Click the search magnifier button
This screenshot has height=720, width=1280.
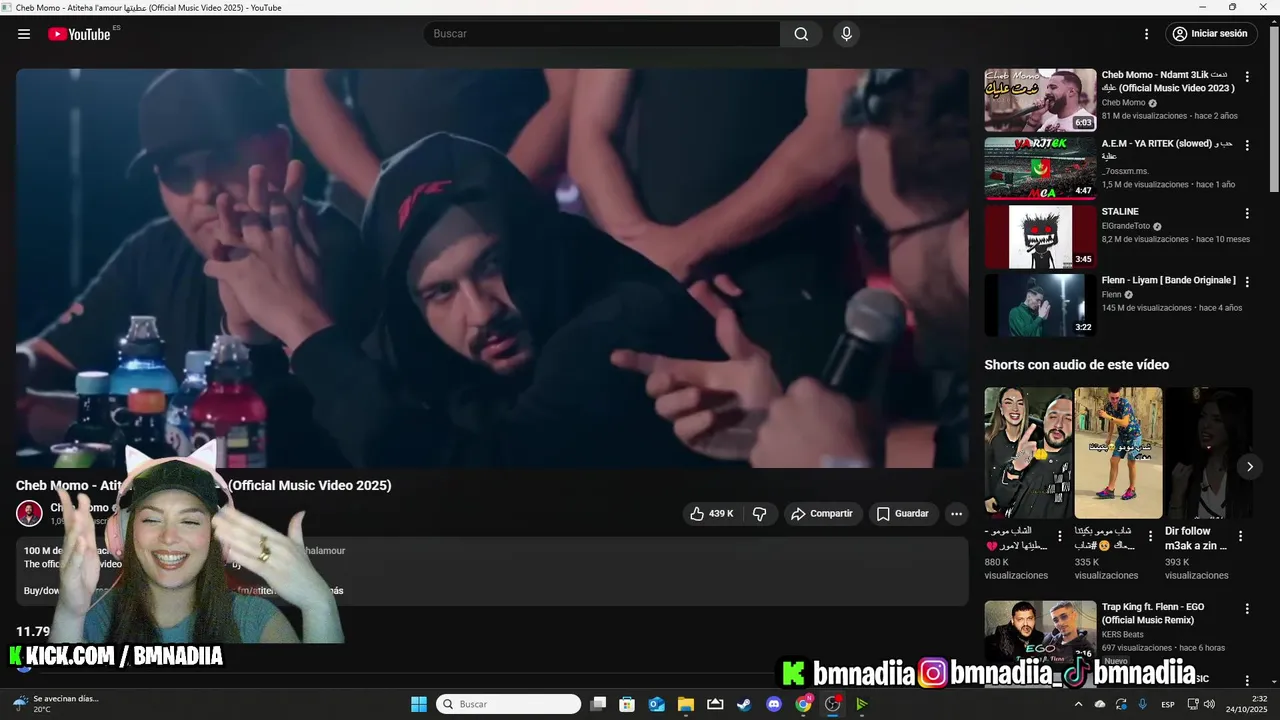point(801,34)
